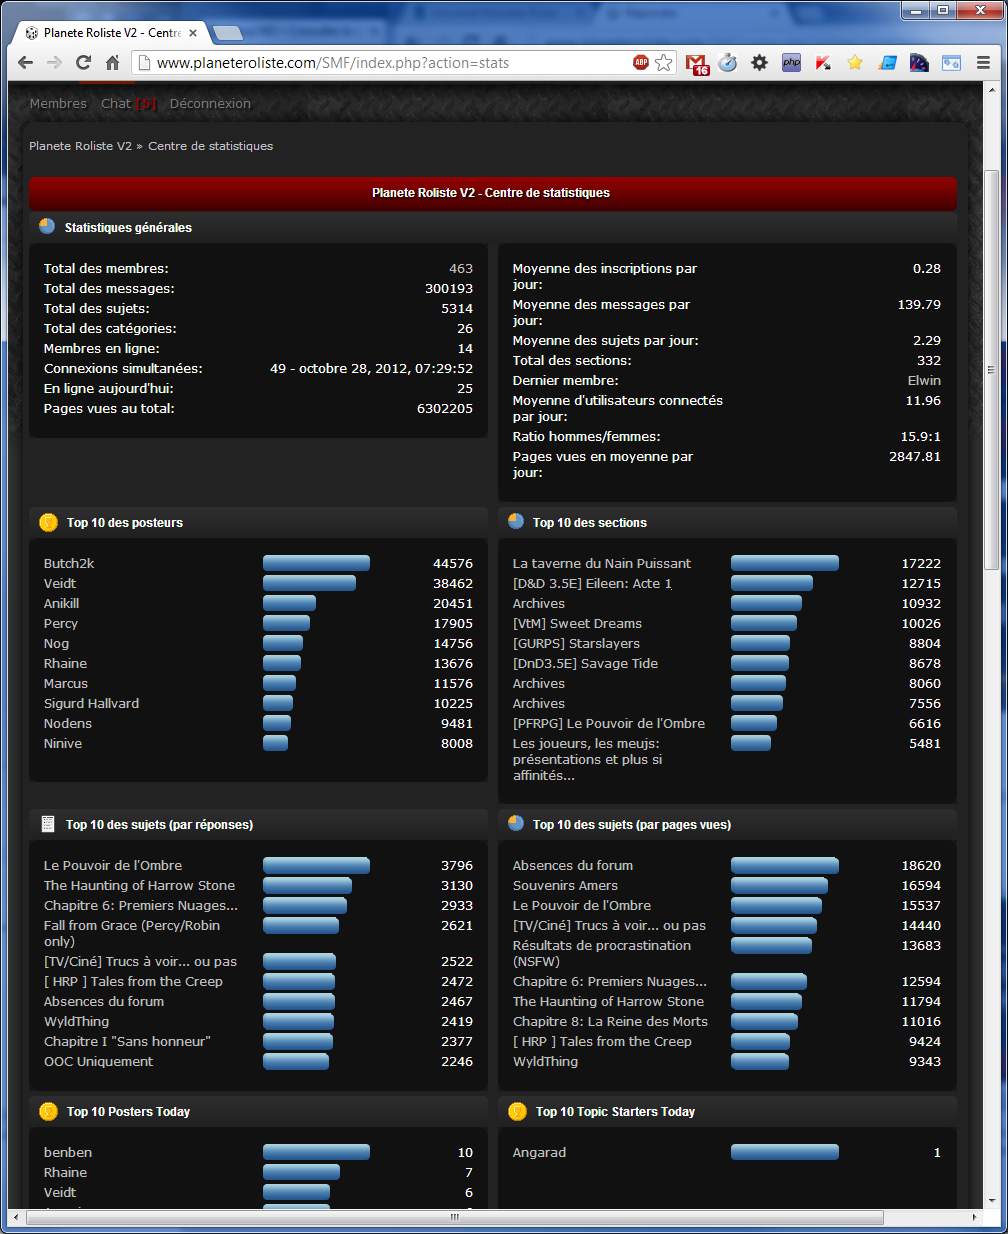Click the gear extension icon
The image size is (1008, 1234).
point(759,63)
